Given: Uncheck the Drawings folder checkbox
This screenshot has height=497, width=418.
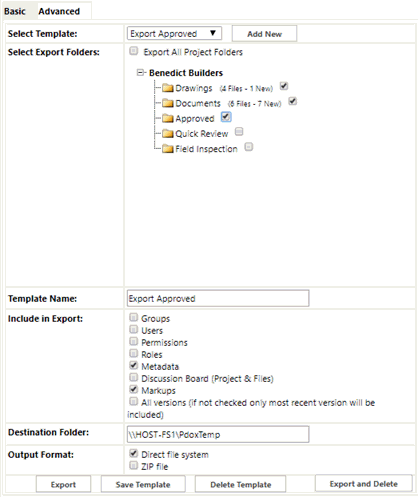Looking at the screenshot, I should 284,86.
